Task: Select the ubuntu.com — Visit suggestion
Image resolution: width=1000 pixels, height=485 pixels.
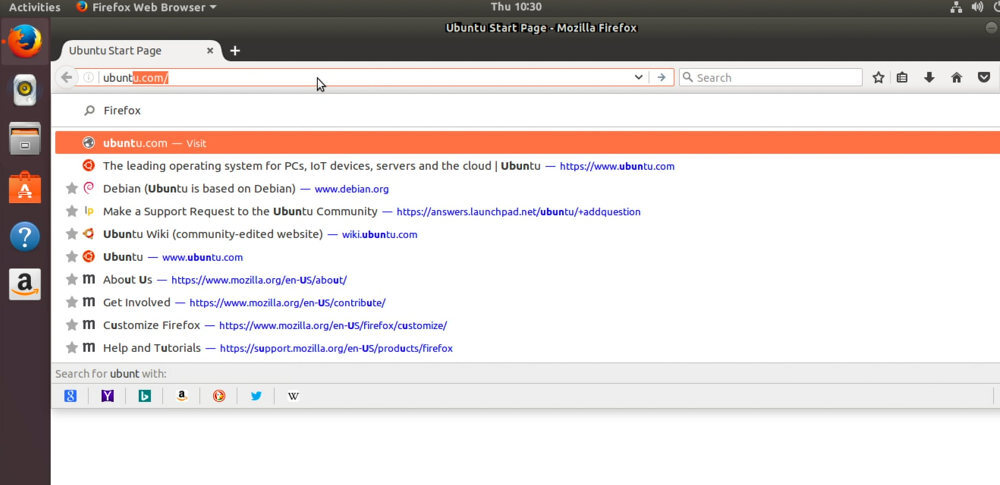Action: point(527,143)
